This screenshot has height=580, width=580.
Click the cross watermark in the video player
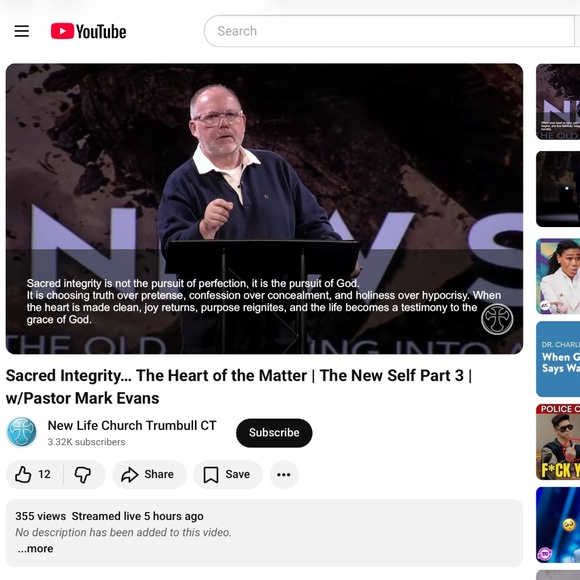point(497,319)
